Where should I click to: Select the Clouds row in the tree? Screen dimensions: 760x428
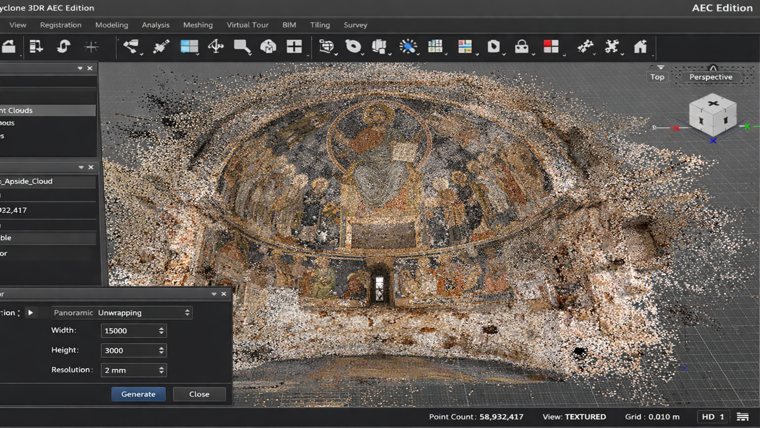48,111
